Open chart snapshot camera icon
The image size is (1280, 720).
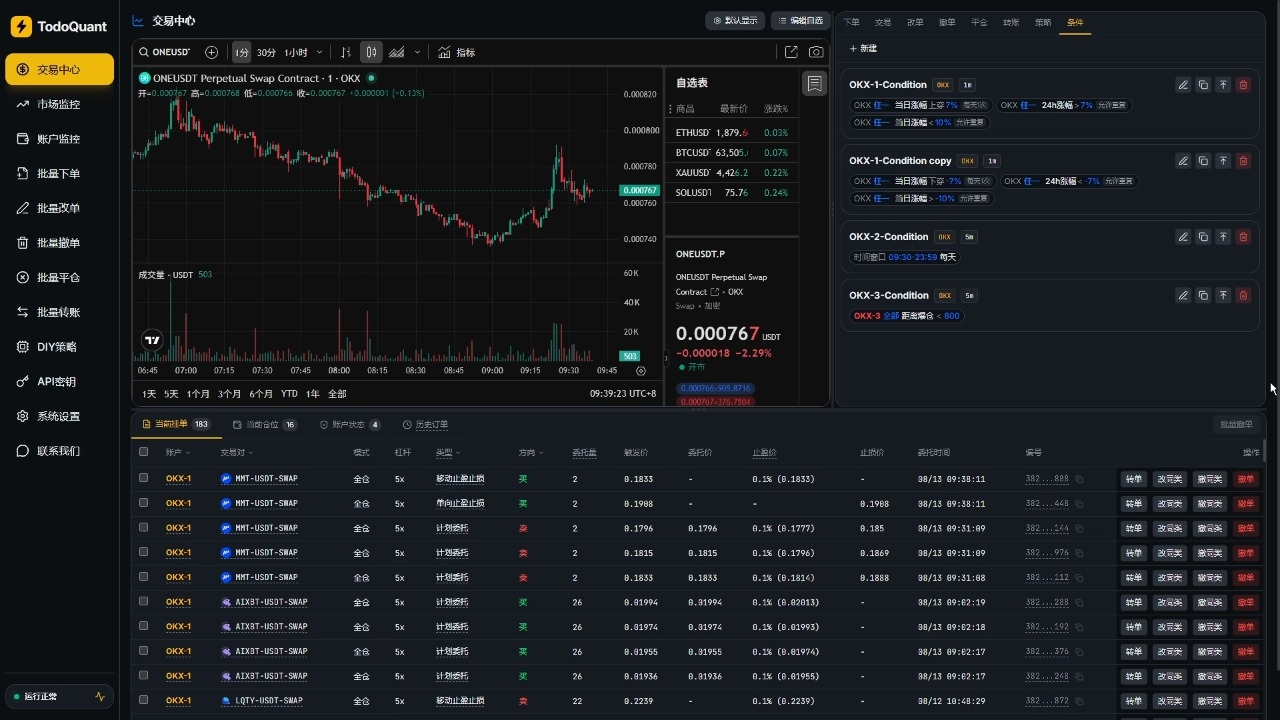click(x=817, y=52)
